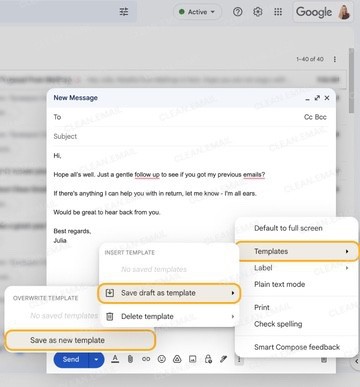Click into the Subject field
360x387 pixels.
click(x=191, y=136)
